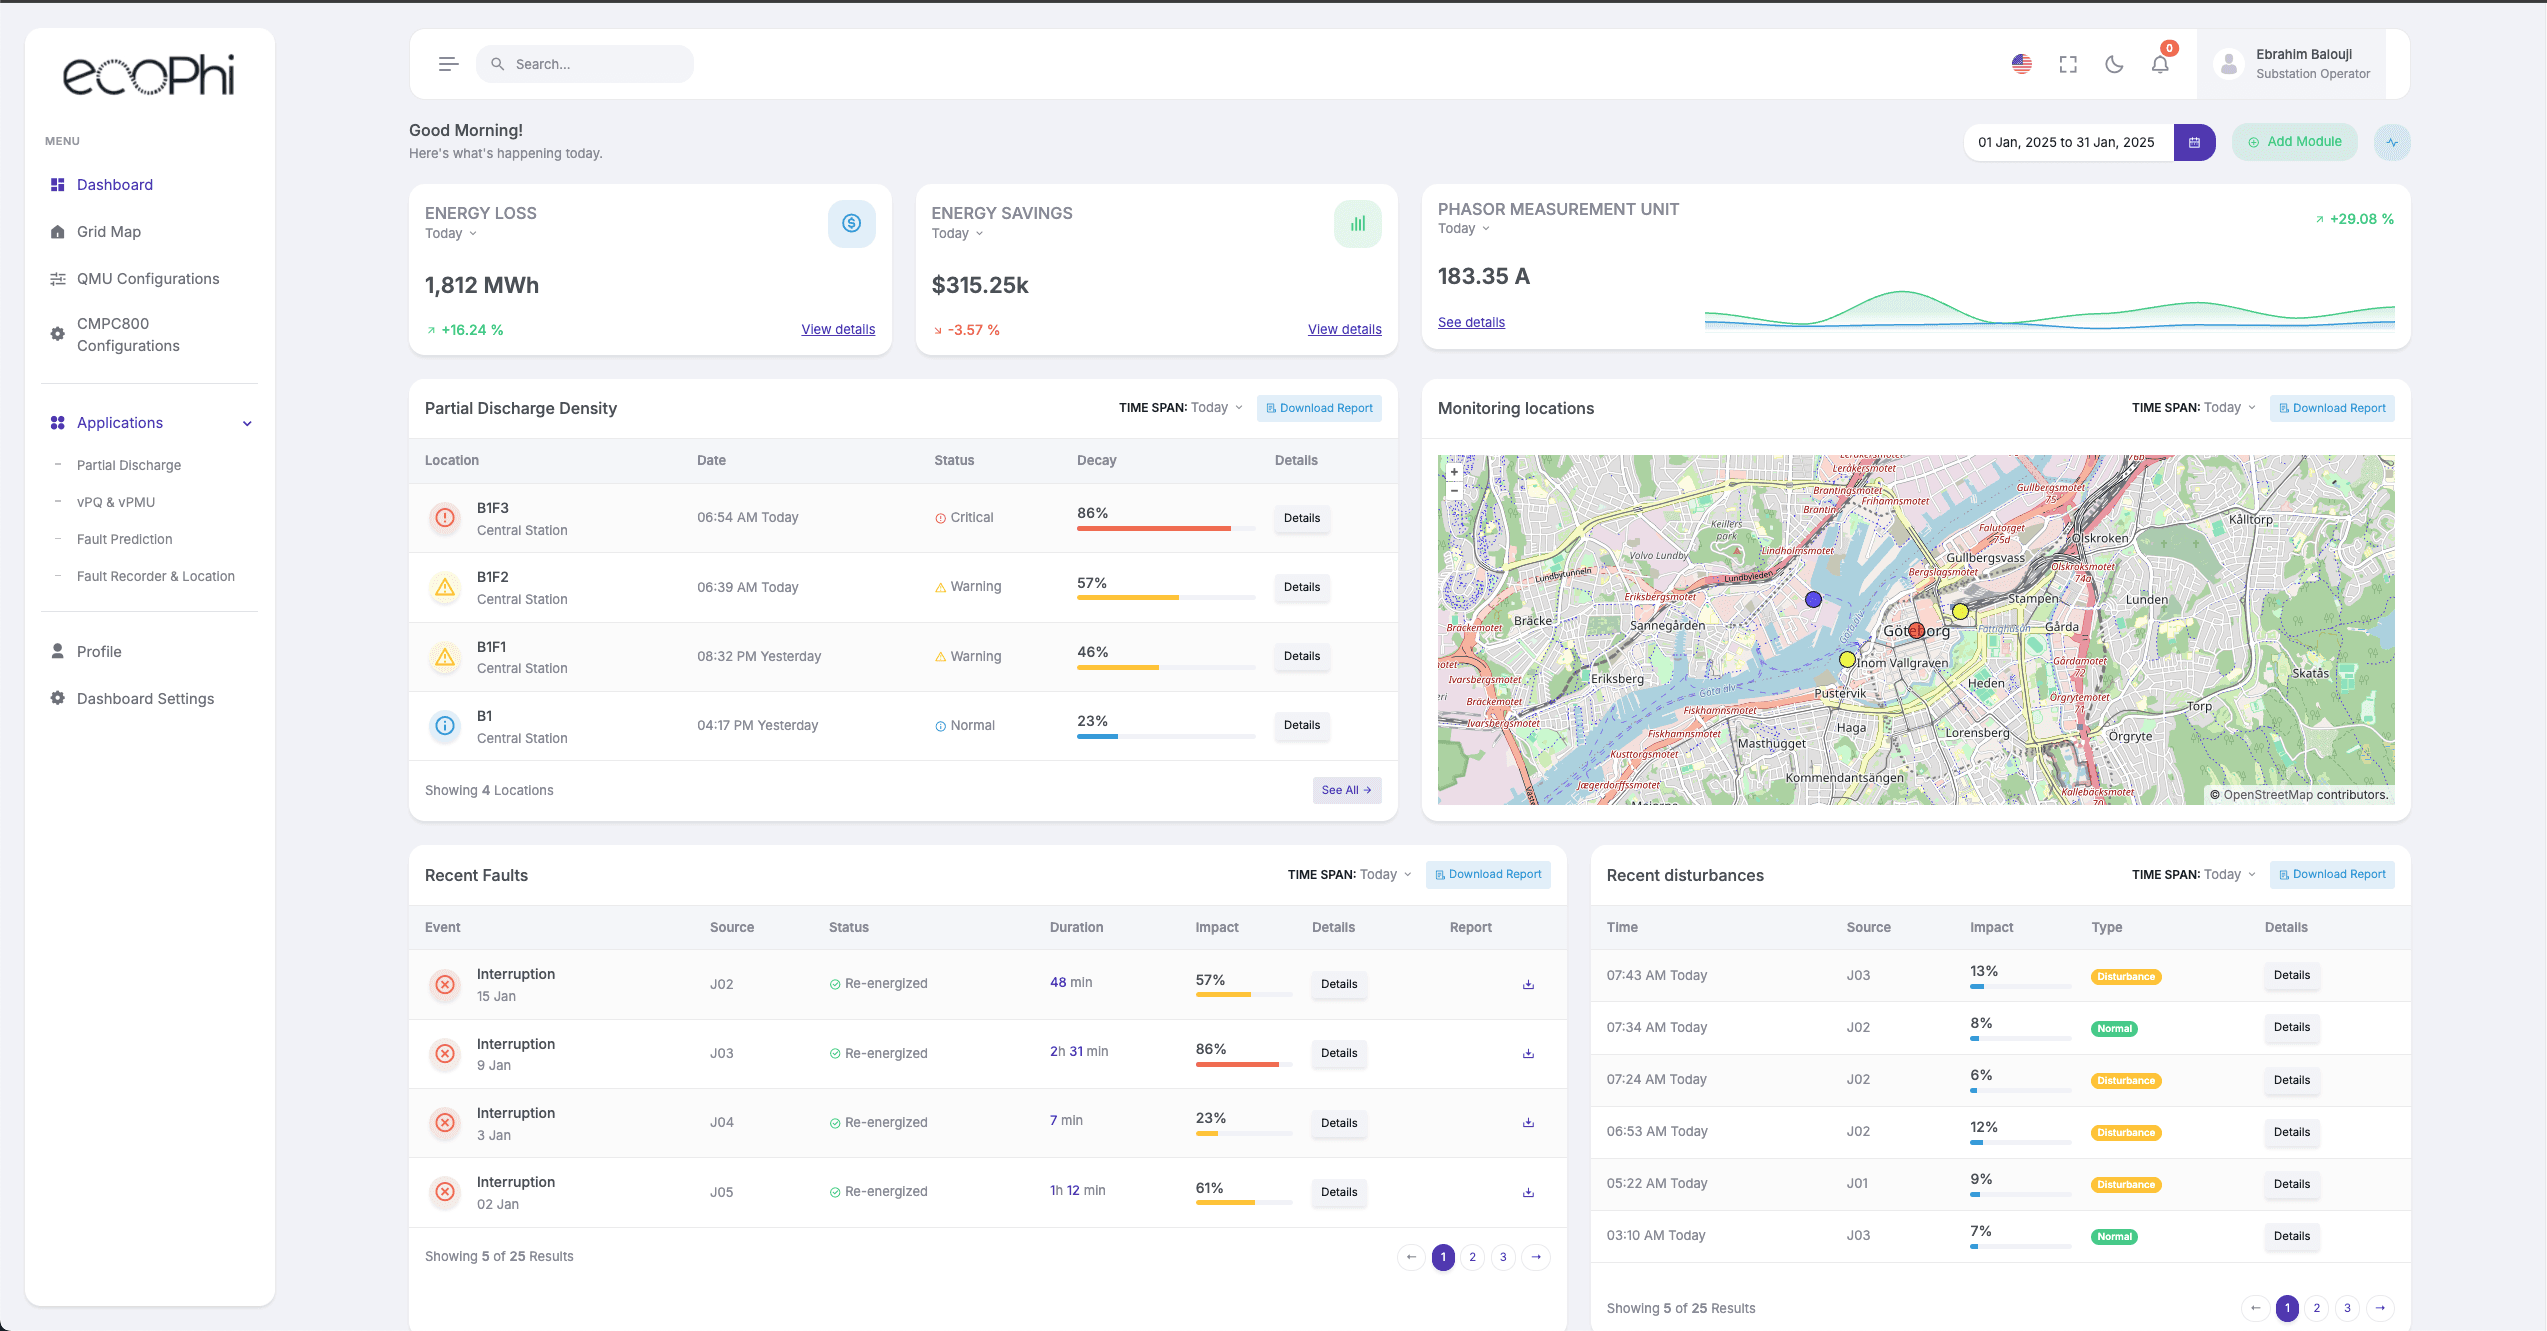The height and width of the screenshot is (1331, 2547).
Task: Download report for Interruption 15 Jan
Action: (1528, 984)
